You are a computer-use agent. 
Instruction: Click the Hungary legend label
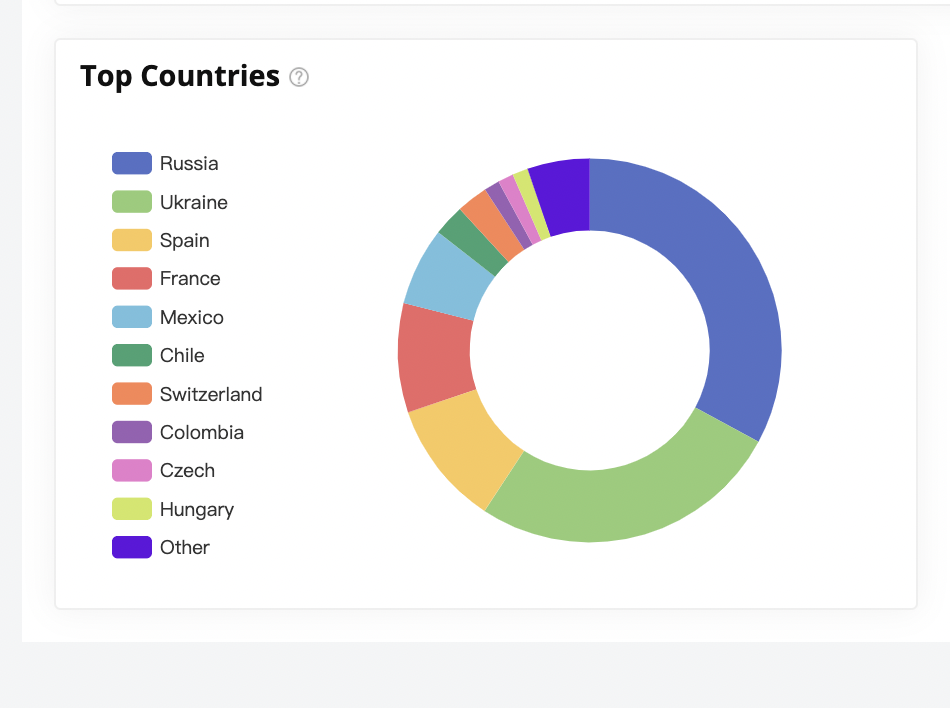[x=197, y=510]
